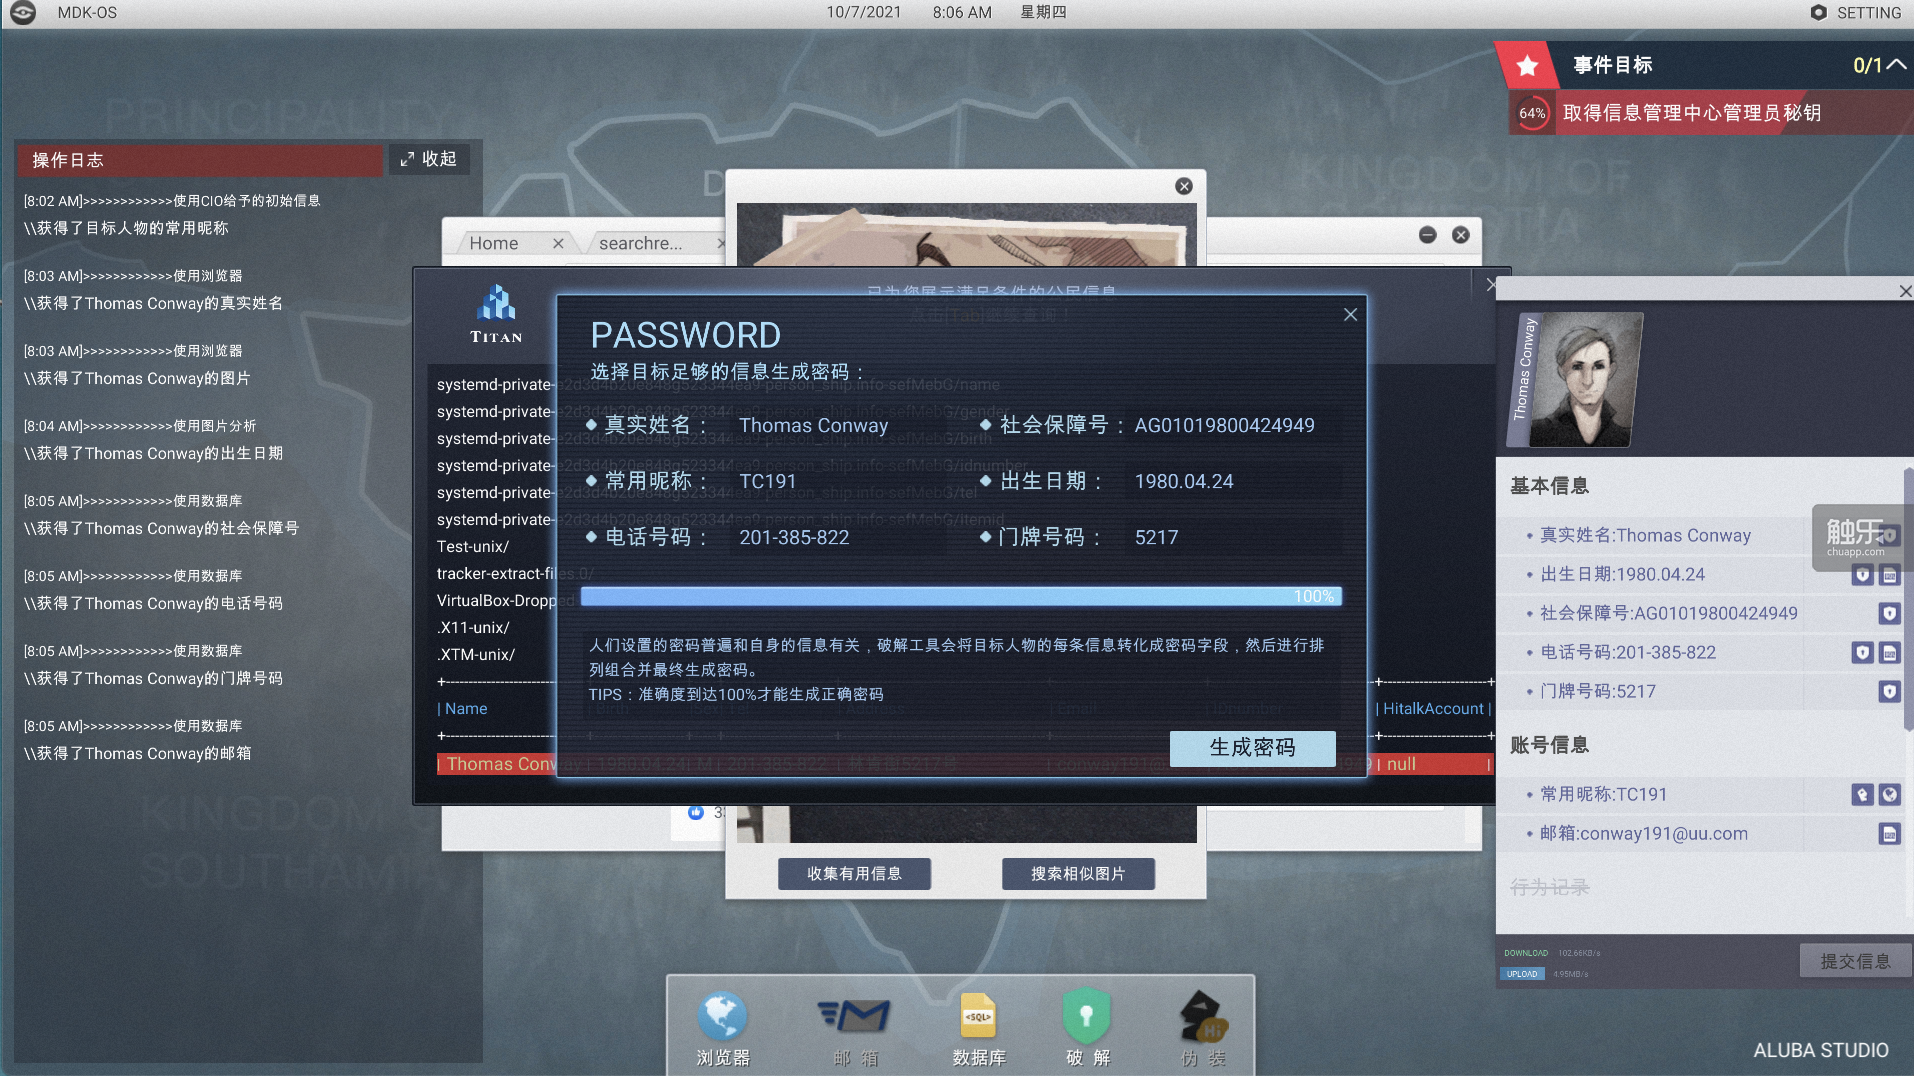Click log entry about Thomas Conway的出生日期
This screenshot has height=1076, width=1914.
coord(153,453)
